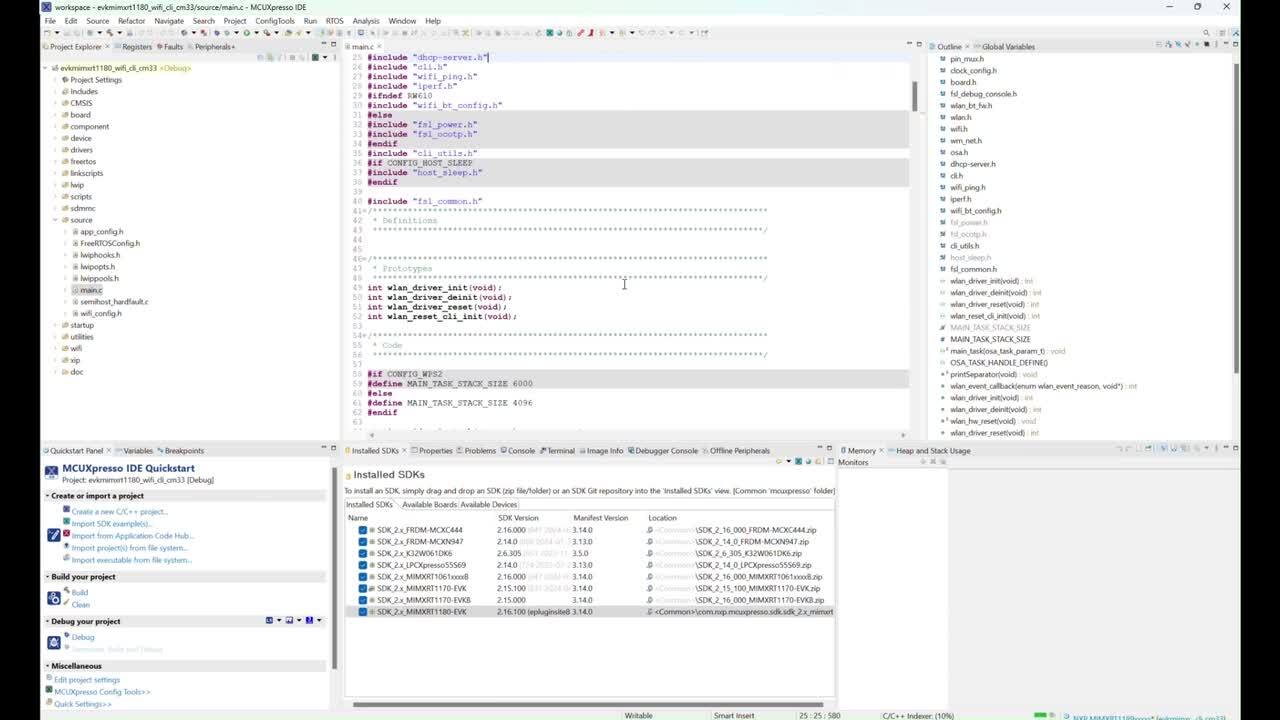Image resolution: width=1280 pixels, height=720 pixels.
Task: Click the MCUXpresso IDE Quickstart logo icon
Action: [51, 472]
